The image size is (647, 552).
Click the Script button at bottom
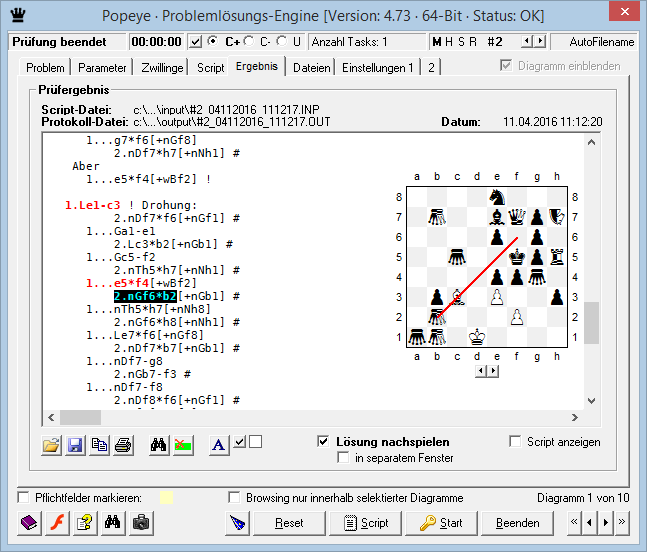[366, 523]
